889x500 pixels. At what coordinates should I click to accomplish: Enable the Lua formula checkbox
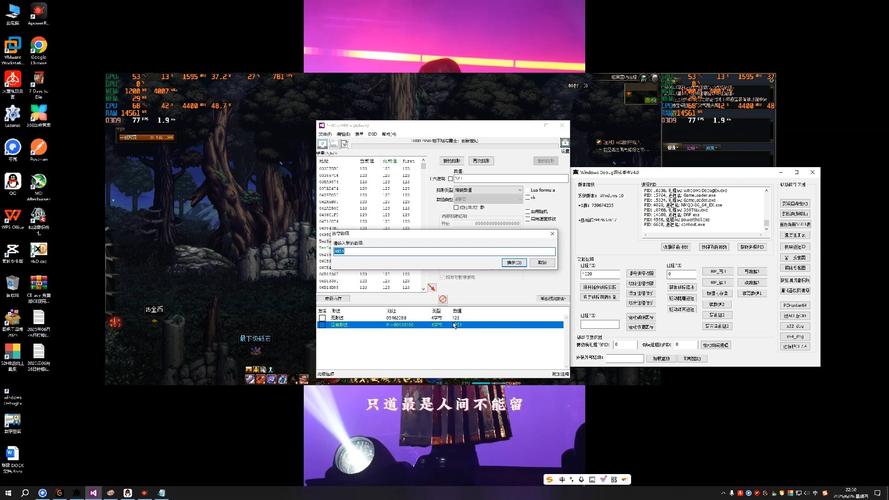pos(529,189)
